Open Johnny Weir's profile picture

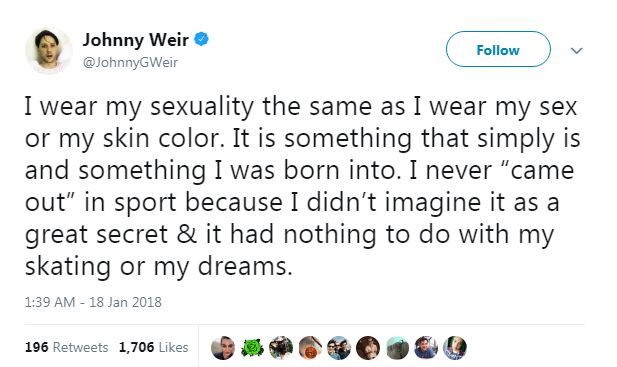[x=48, y=51]
